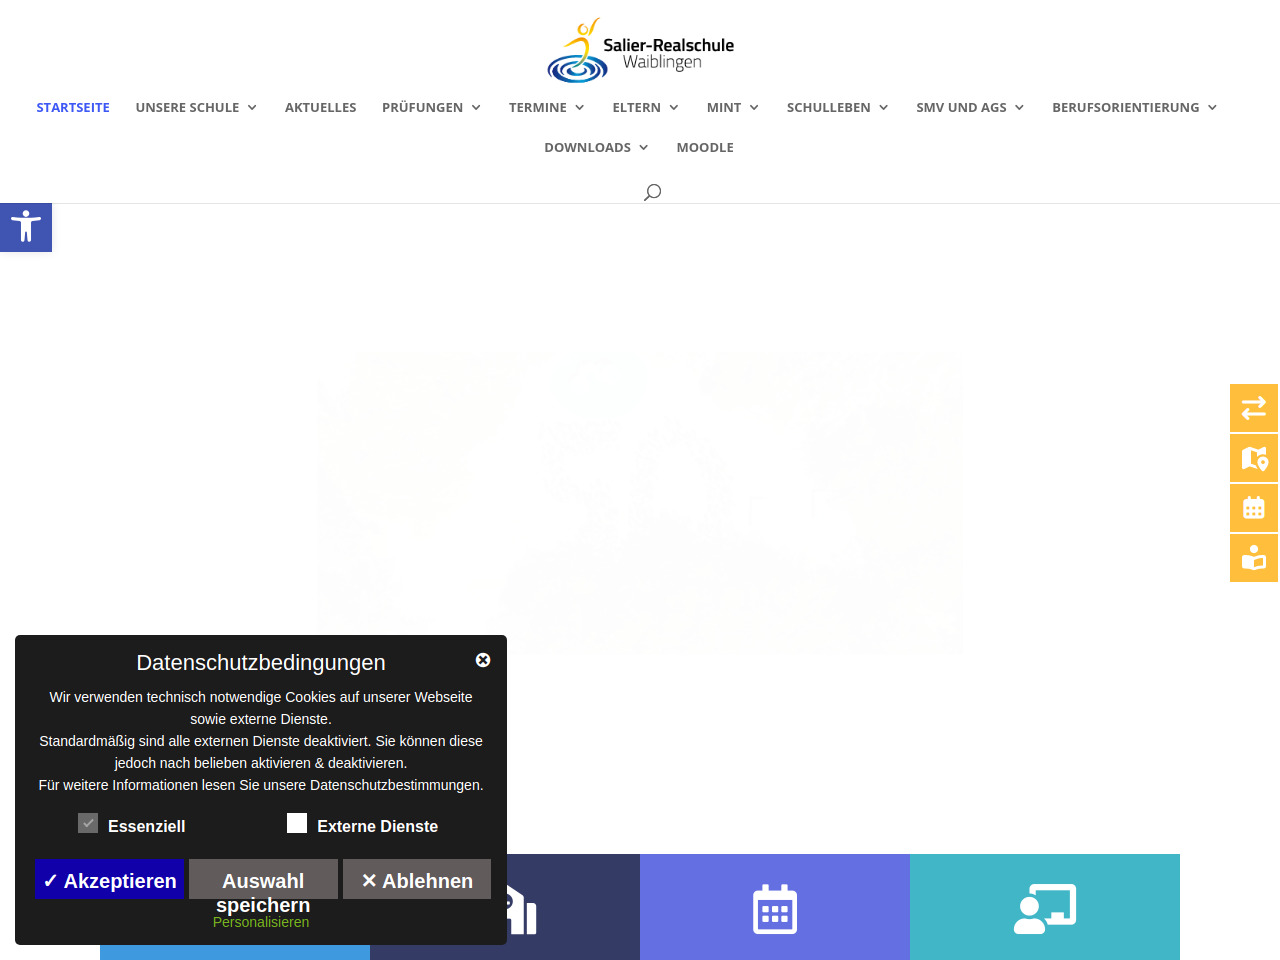Screen dimensions: 1280x960
Task: Toggle the Essenziell checkbox
Action: coord(88,823)
